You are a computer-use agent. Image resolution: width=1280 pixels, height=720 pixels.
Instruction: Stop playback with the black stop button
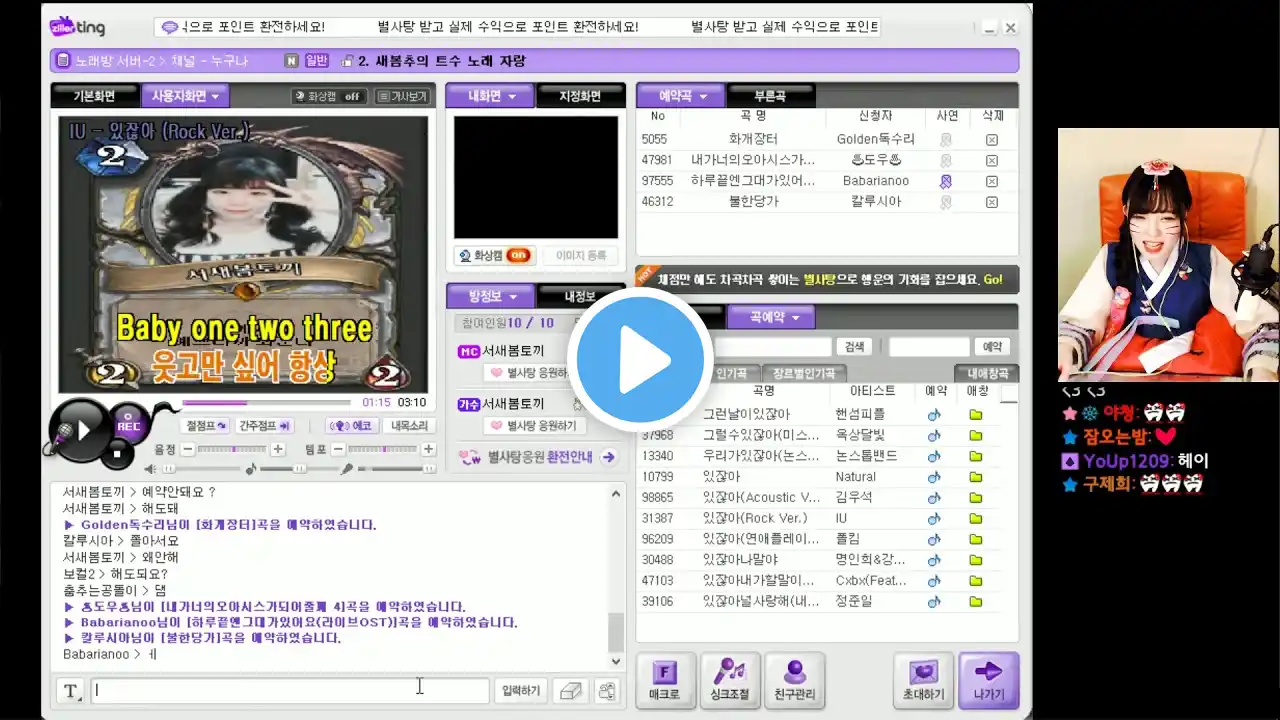[117, 454]
